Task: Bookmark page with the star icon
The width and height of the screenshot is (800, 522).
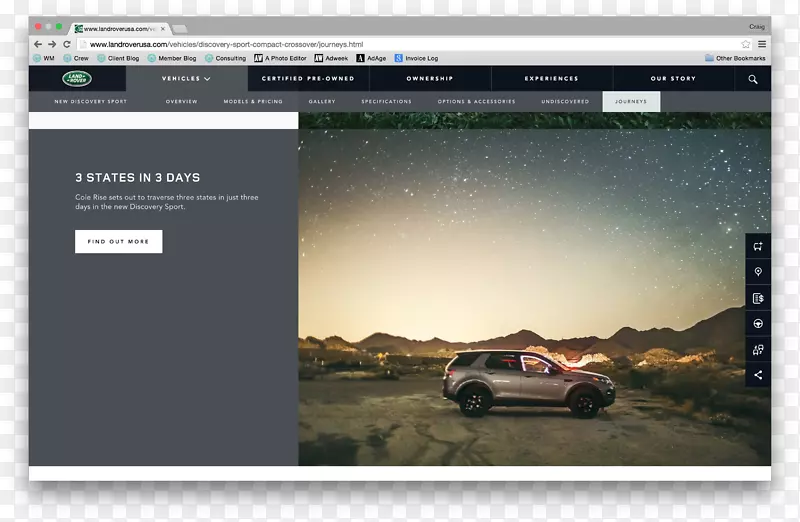Action: pyautogui.click(x=746, y=44)
